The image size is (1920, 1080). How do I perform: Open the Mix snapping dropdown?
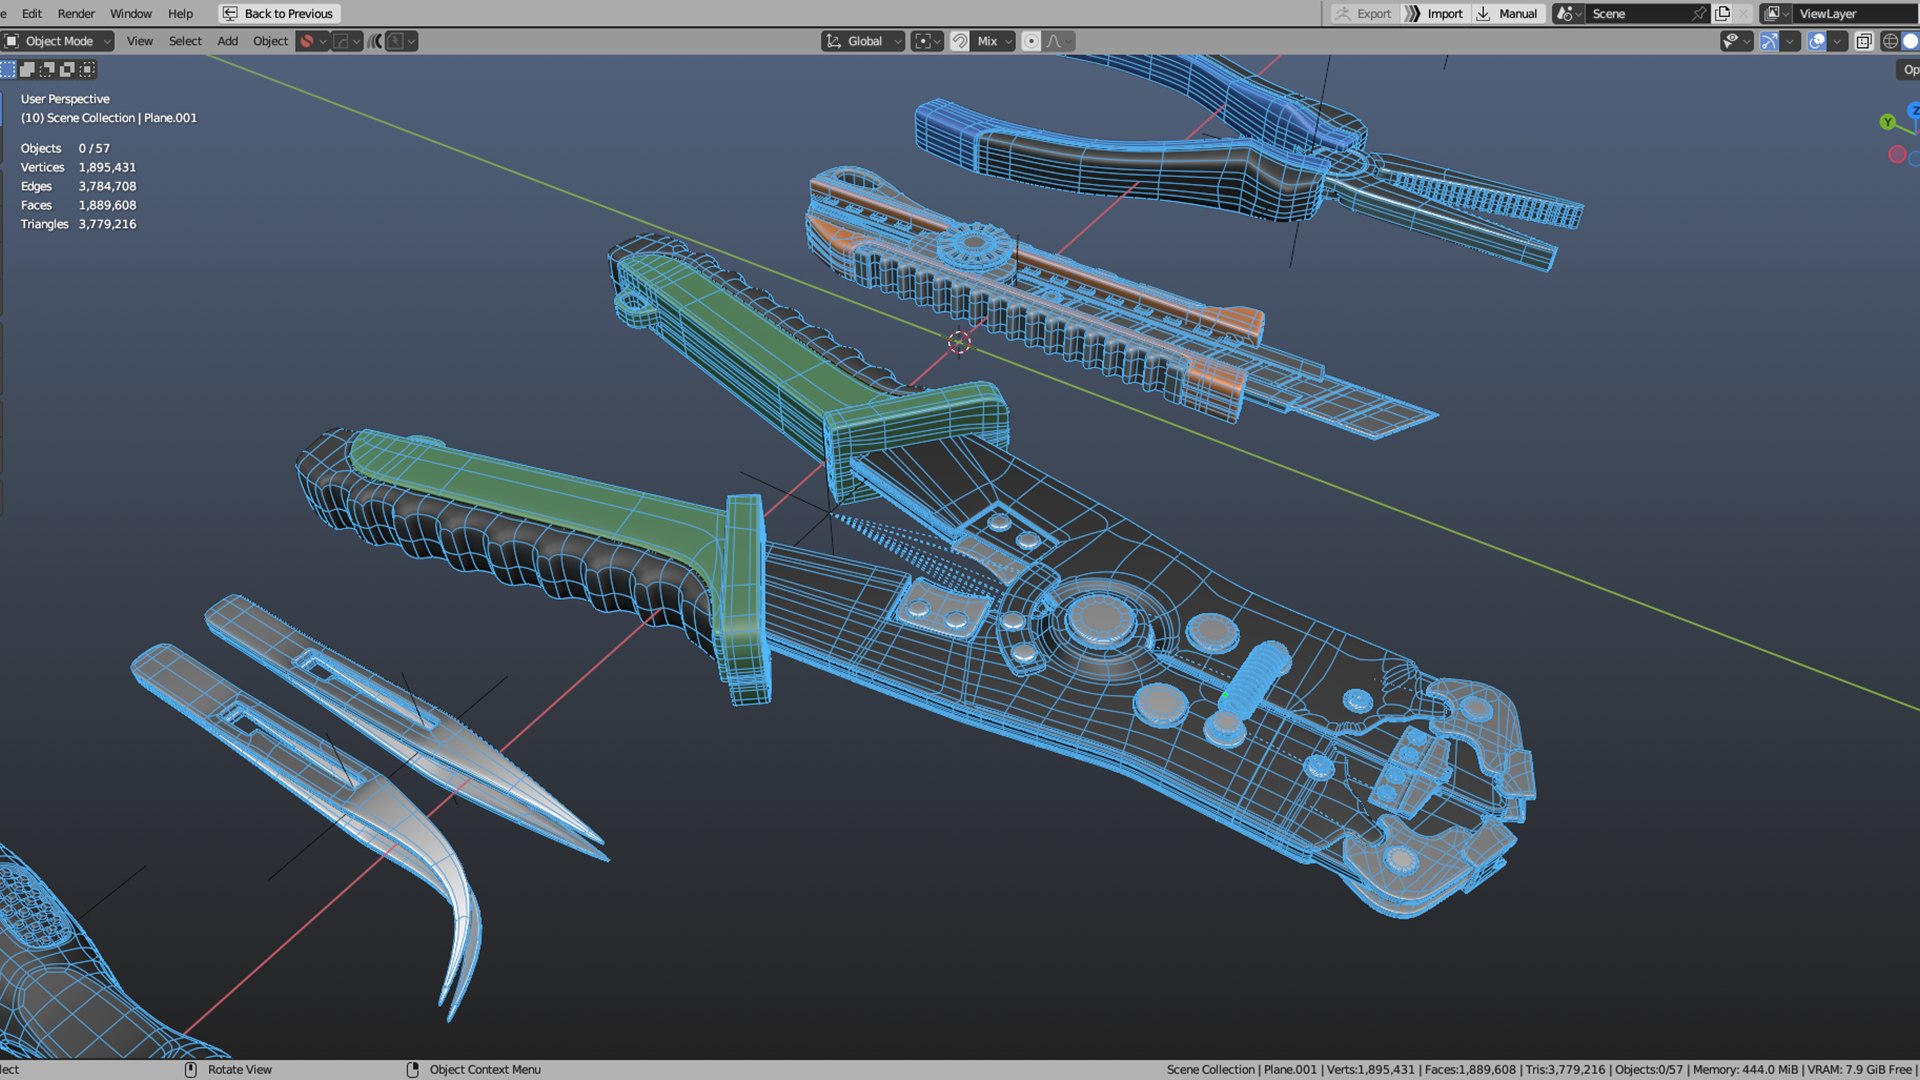(x=993, y=41)
